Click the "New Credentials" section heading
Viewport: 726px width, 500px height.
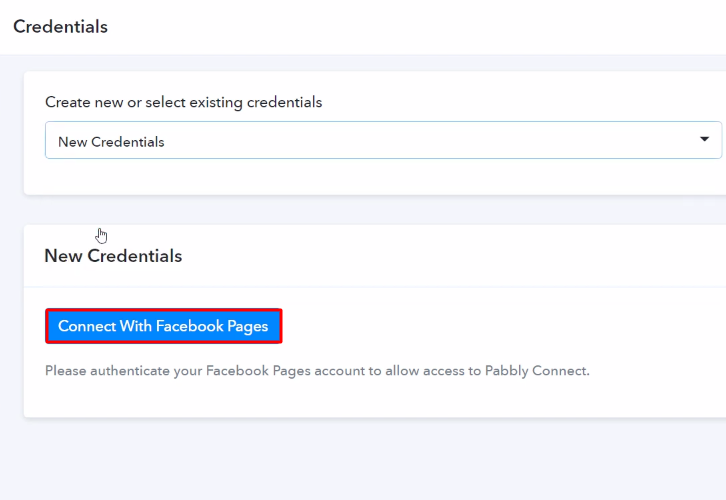tap(113, 256)
